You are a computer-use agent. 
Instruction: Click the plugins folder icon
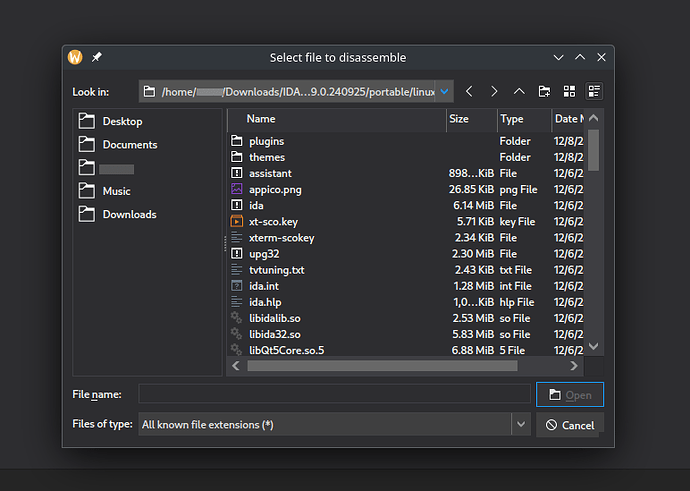(x=237, y=141)
